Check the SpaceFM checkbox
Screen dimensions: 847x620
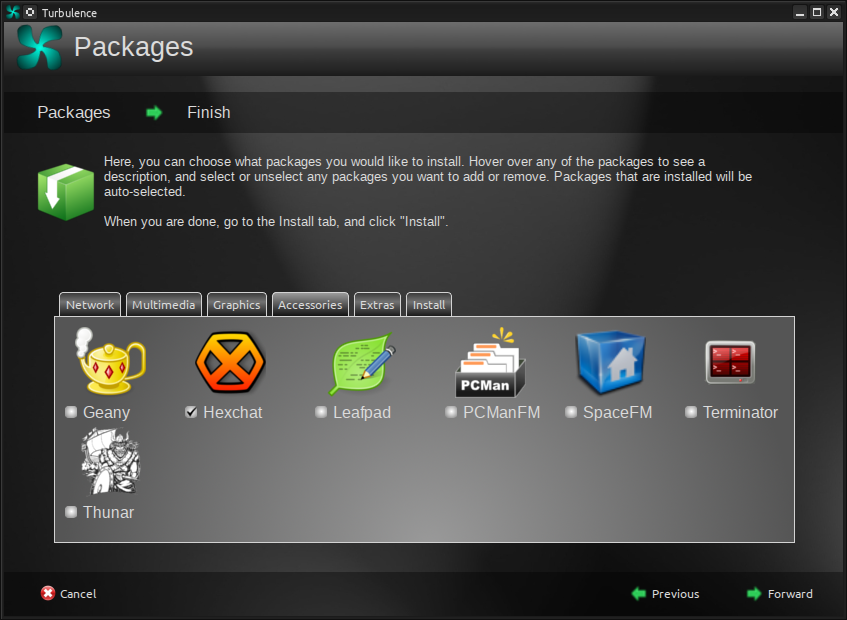[x=570, y=412]
